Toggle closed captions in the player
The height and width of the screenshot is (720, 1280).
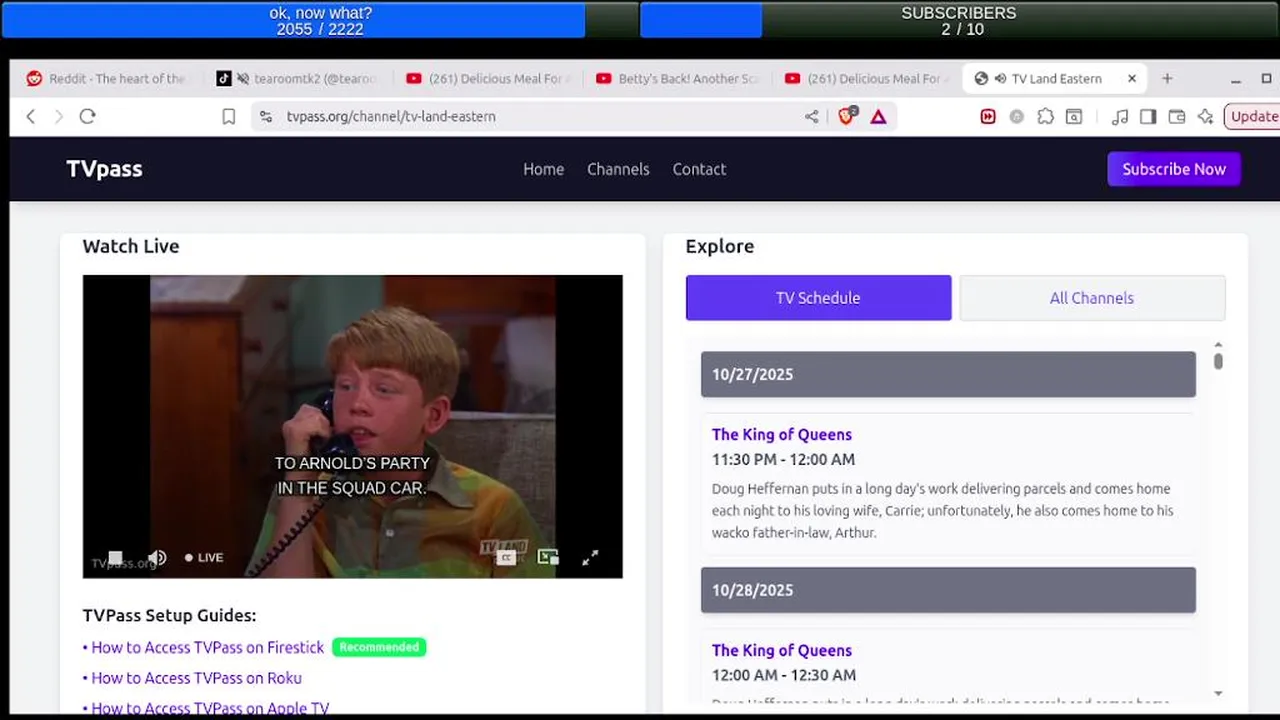click(506, 557)
